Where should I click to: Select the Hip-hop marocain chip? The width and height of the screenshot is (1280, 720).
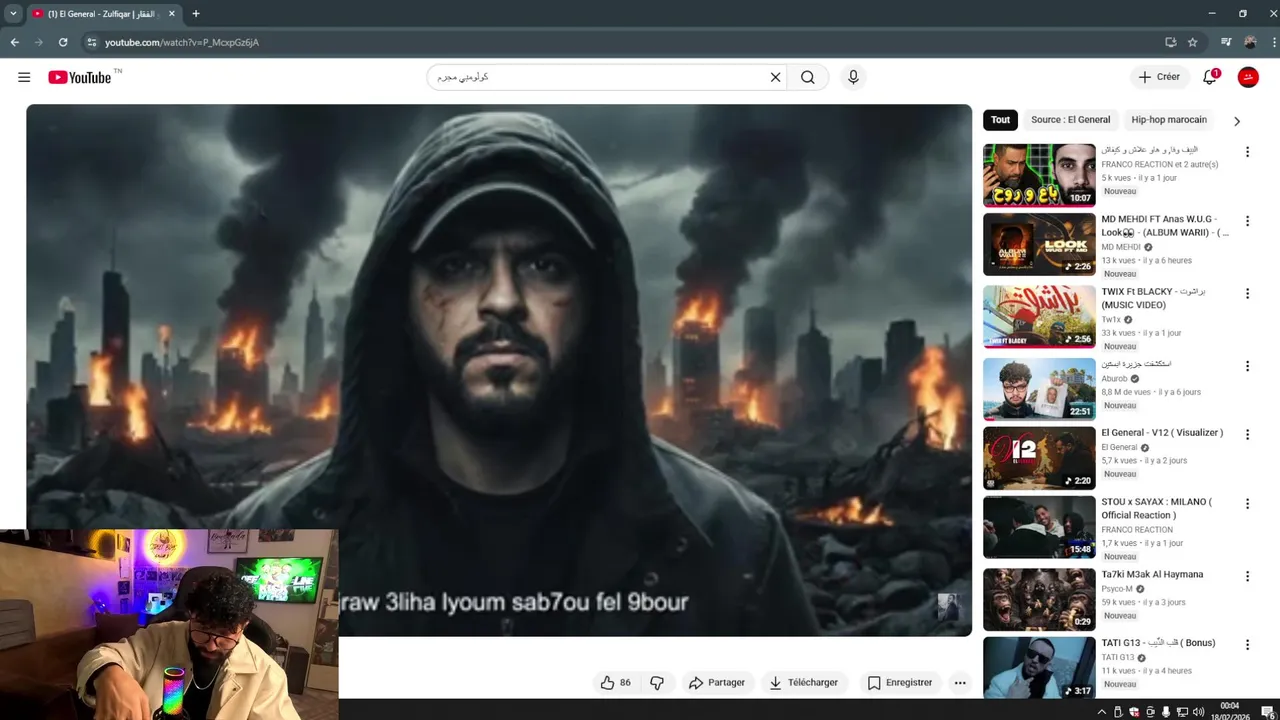pos(1169,120)
